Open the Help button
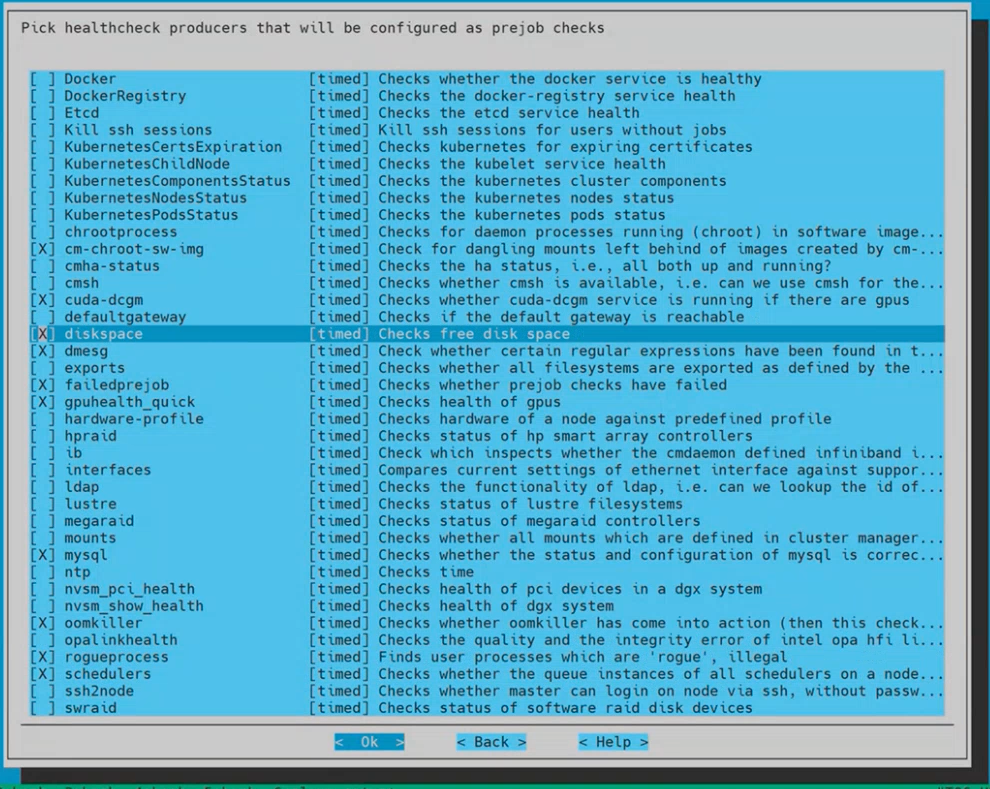The height and width of the screenshot is (789, 990). coord(613,742)
